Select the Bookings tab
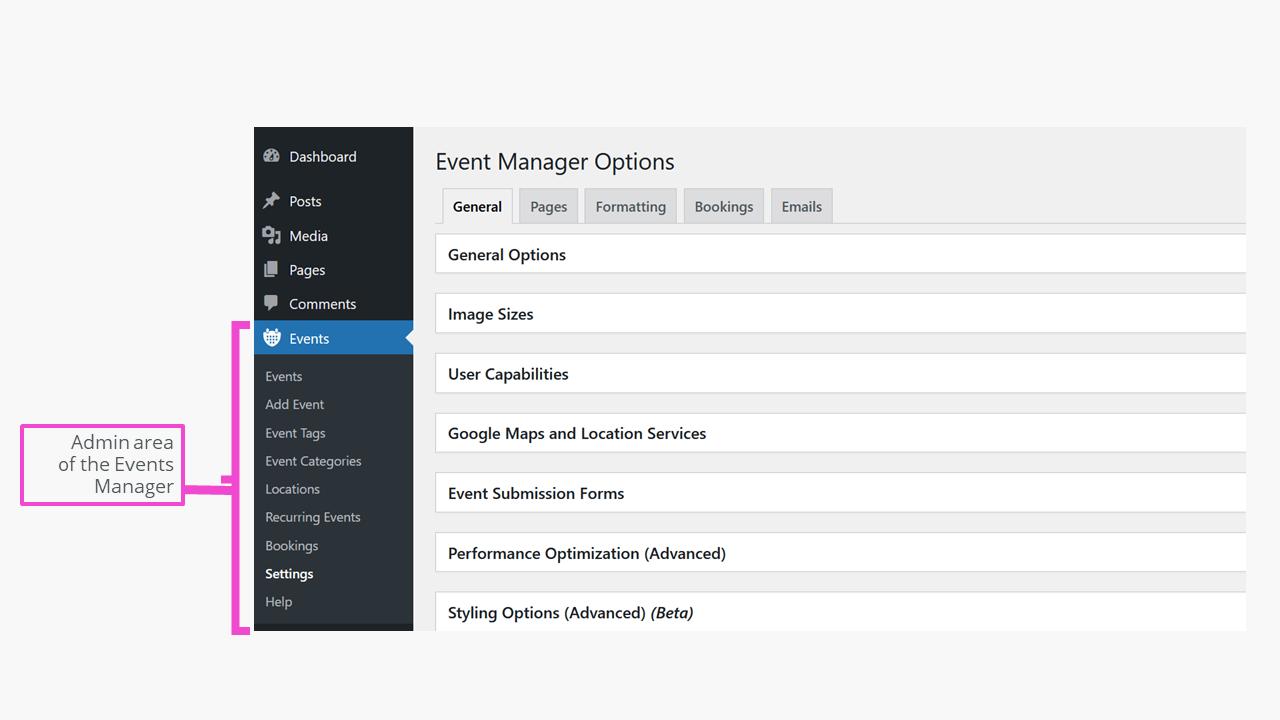Image resolution: width=1280 pixels, height=720 pixels. pos(723,206)
